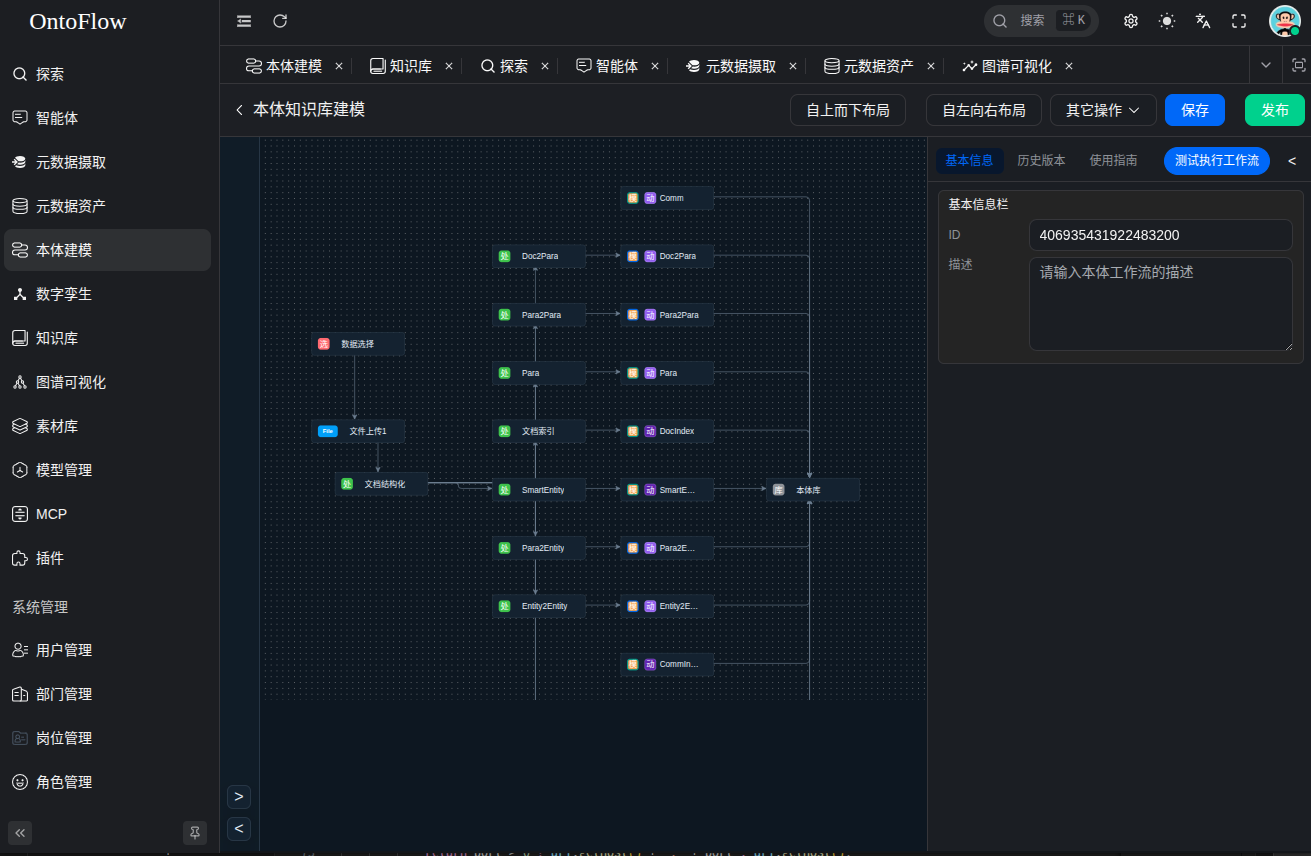1311x856 pixels.
Task: Open language translation switcher
Action: point(1203,21)
